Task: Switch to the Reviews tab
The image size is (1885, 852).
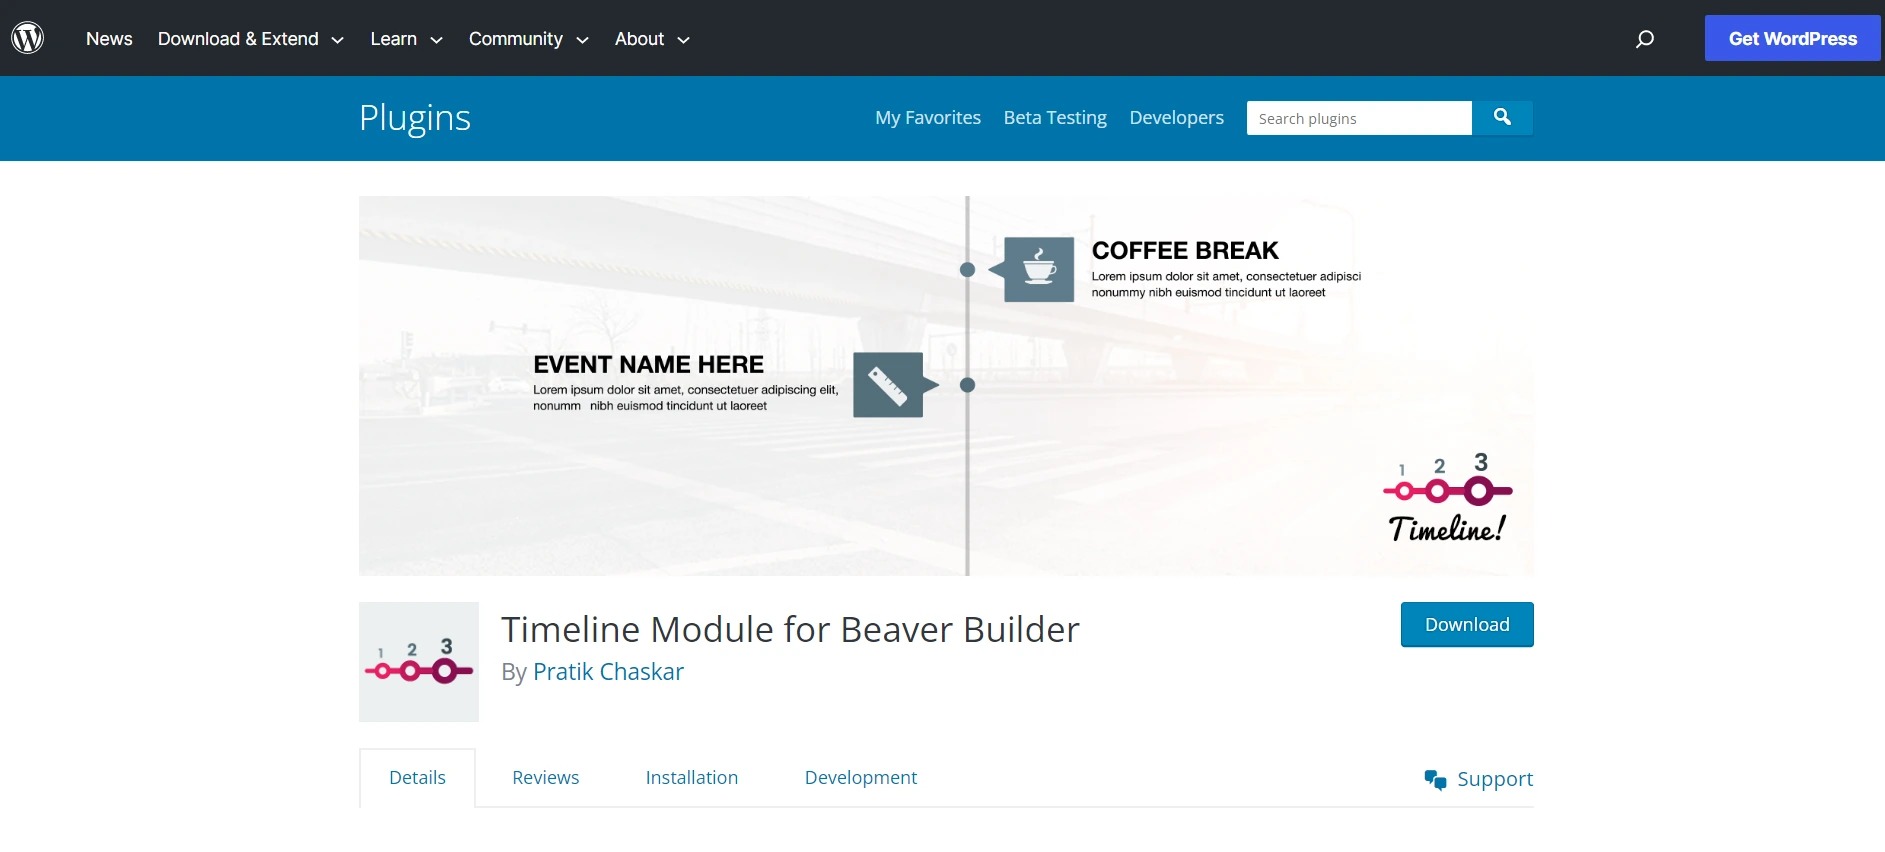Action: (x=545, y=778)
